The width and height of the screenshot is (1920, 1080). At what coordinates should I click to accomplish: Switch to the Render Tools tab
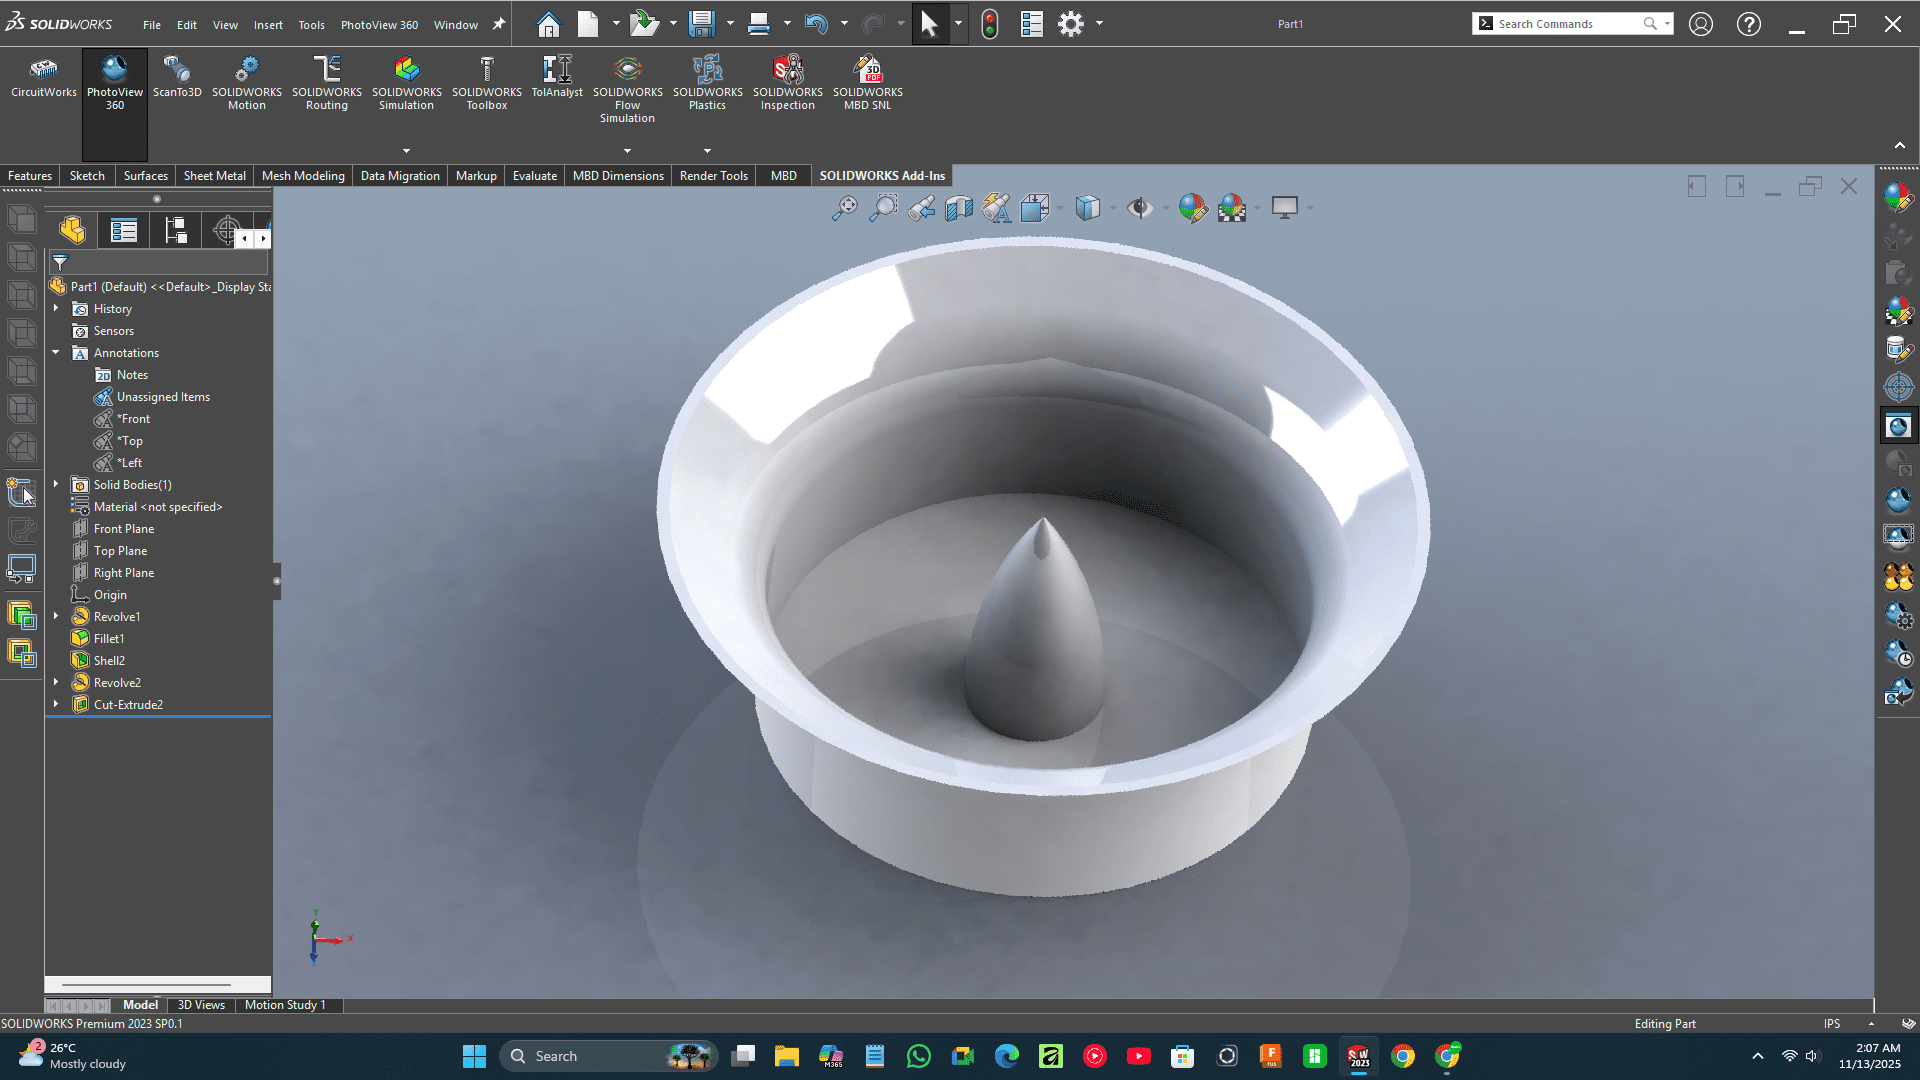tap(713, 176)
